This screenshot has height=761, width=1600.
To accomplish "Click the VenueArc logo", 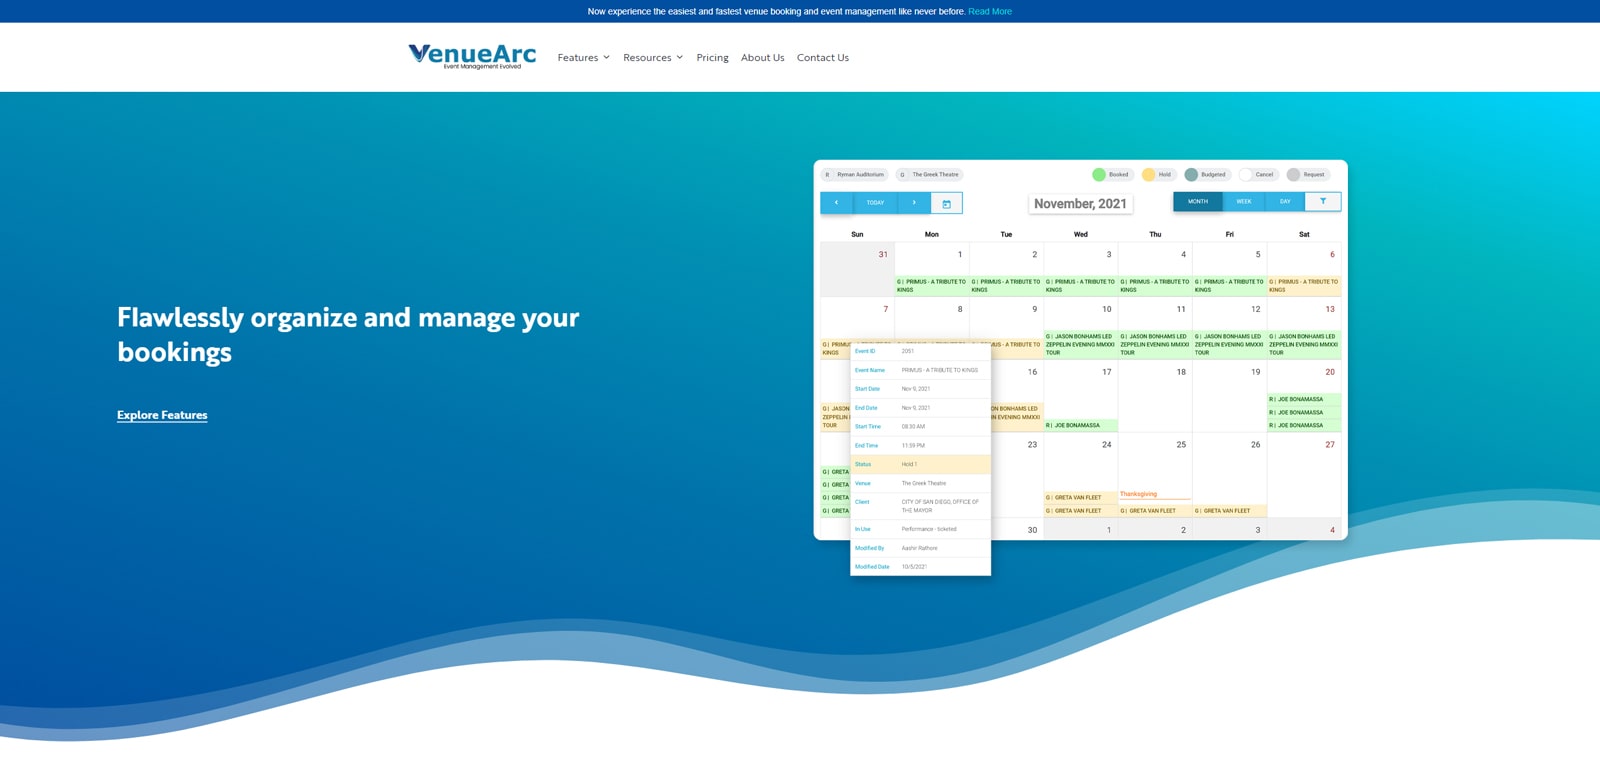I will (x=472, y=56).
